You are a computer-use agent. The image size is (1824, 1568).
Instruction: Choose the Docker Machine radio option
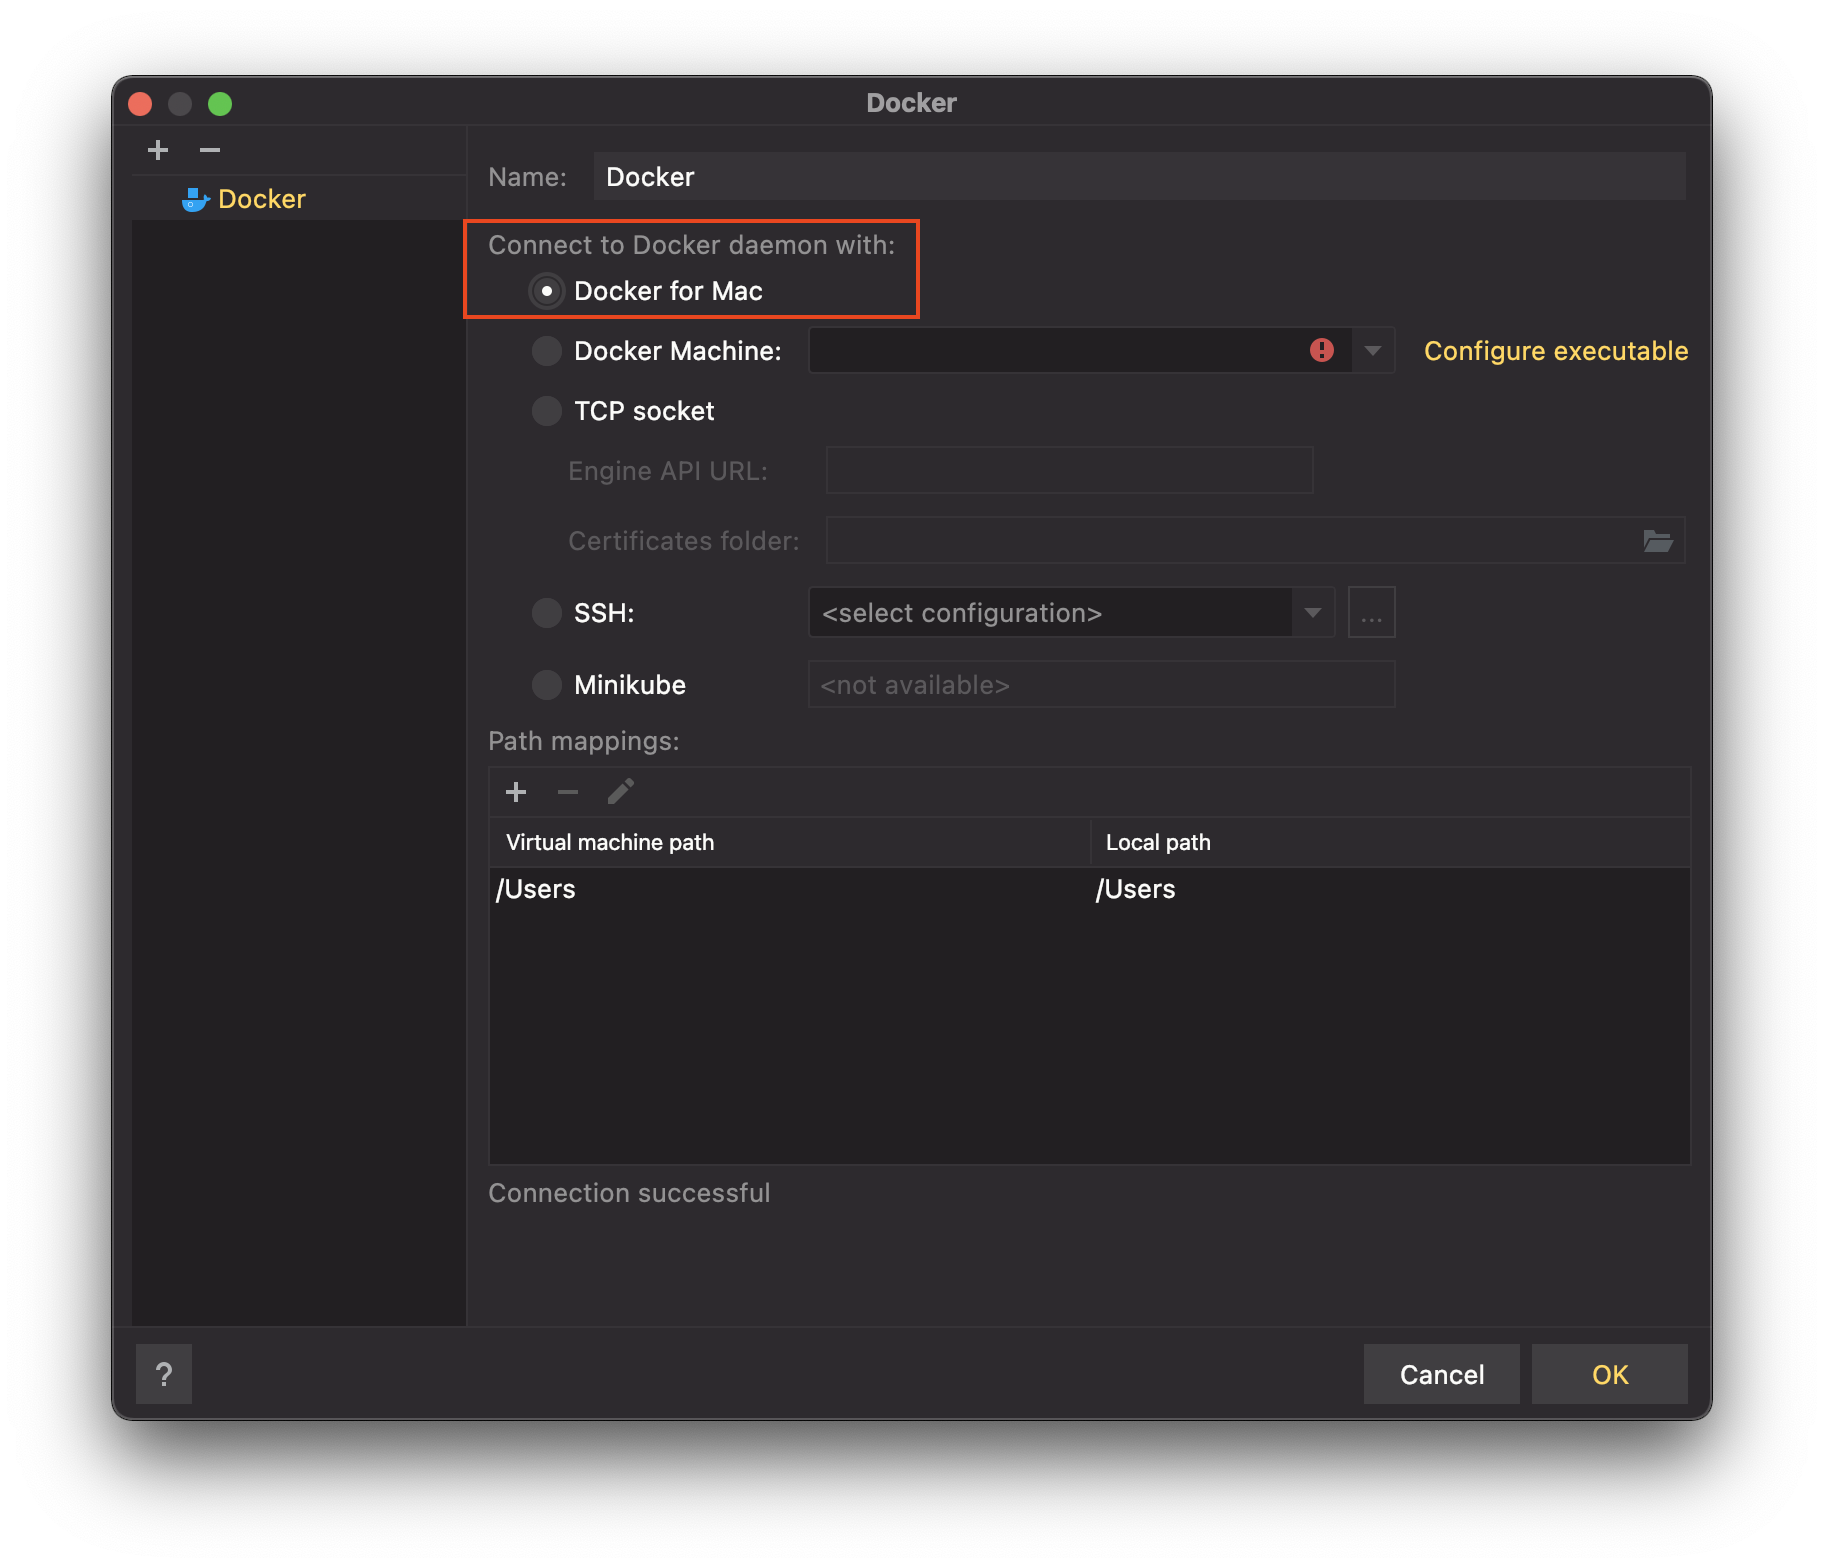[x=547, y=351]
